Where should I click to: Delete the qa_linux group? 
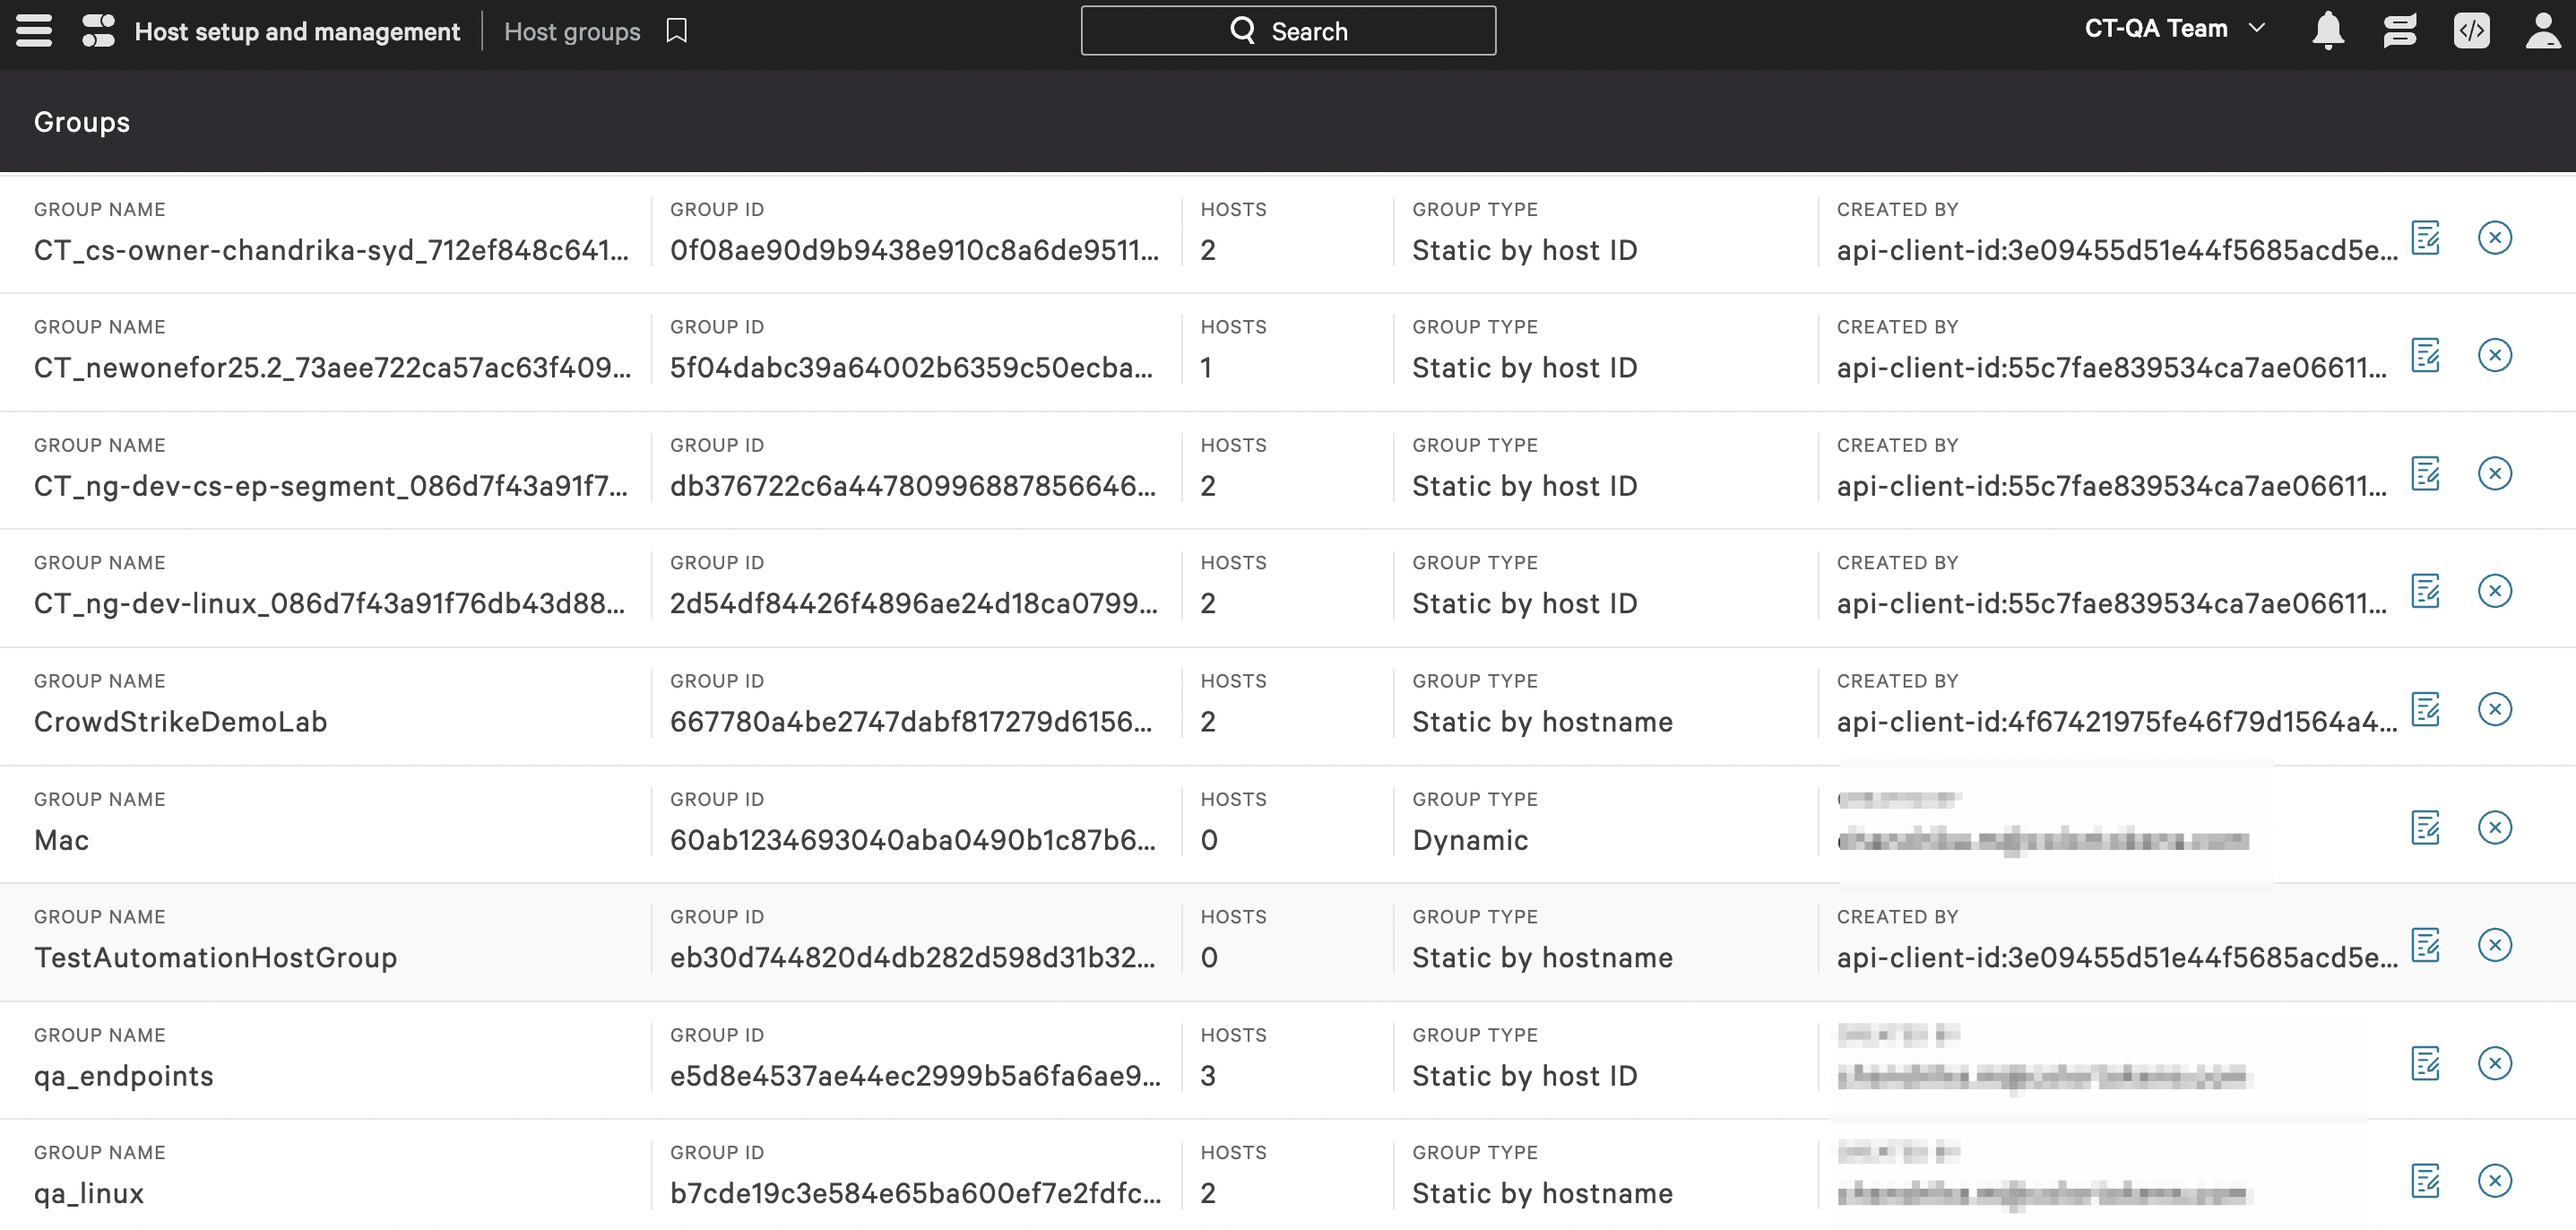click(x=2494, y=1181)
